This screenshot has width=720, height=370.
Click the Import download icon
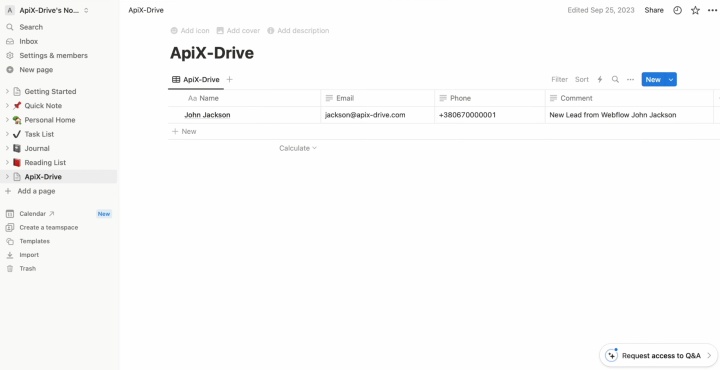10,255
